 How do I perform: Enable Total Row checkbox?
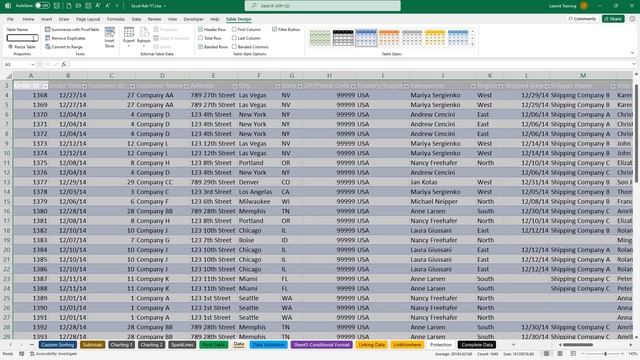(200, 38)
